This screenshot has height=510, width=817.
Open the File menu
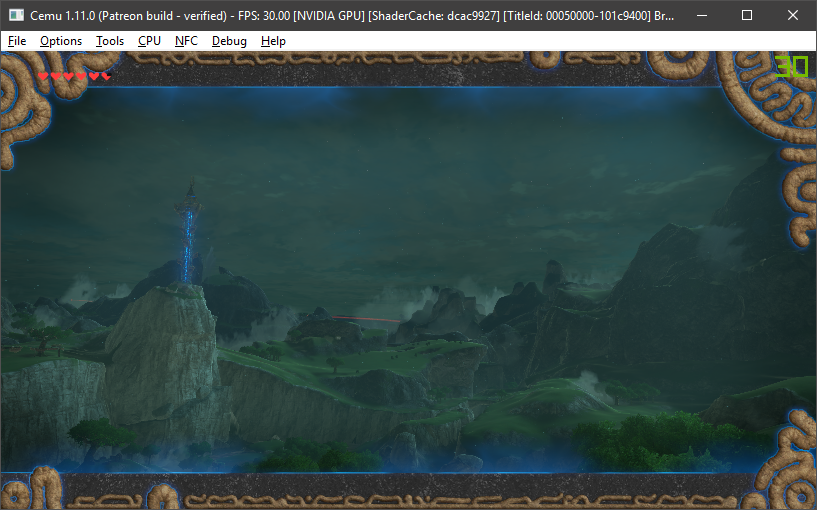pyautogui.click(x=17, y=41)
